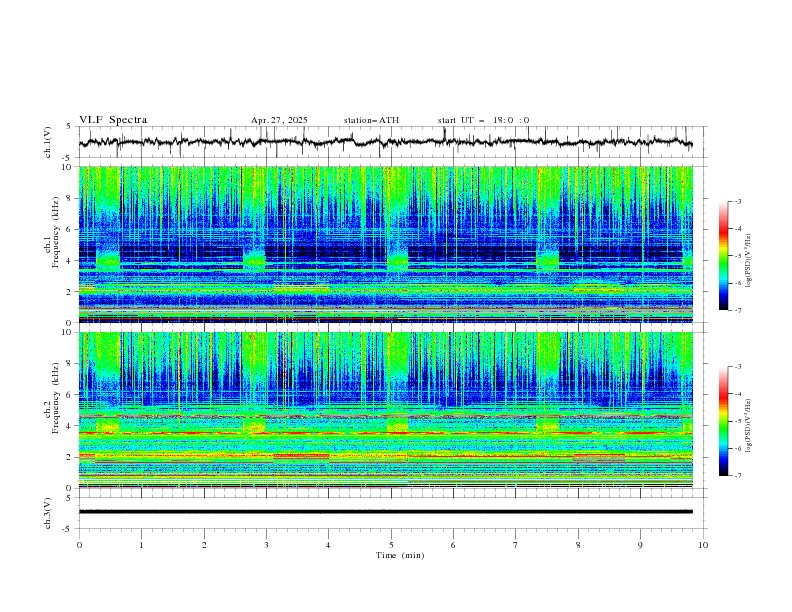792x612 pixels.
Task: Click the time axis tick label "1"
Action: 141,545
